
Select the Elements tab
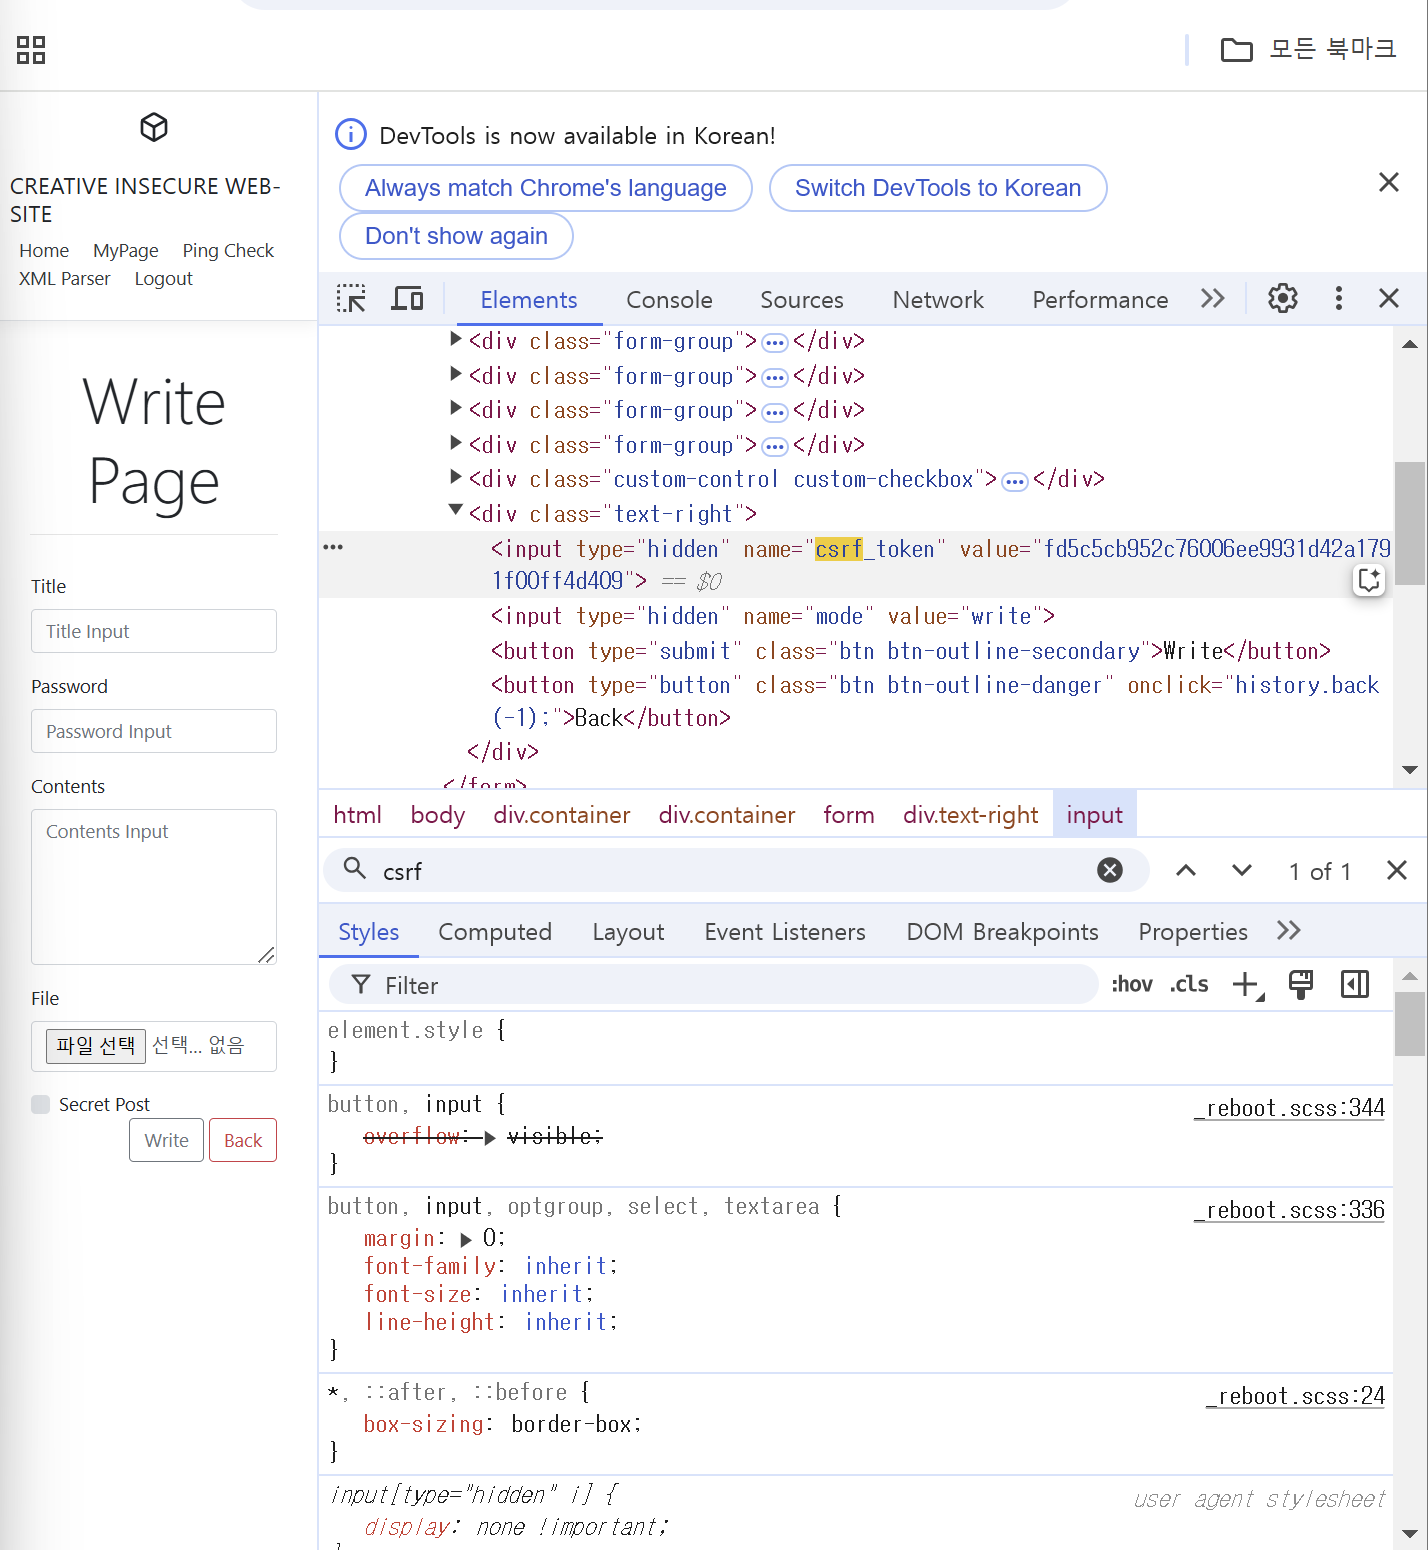click(529, 300)
